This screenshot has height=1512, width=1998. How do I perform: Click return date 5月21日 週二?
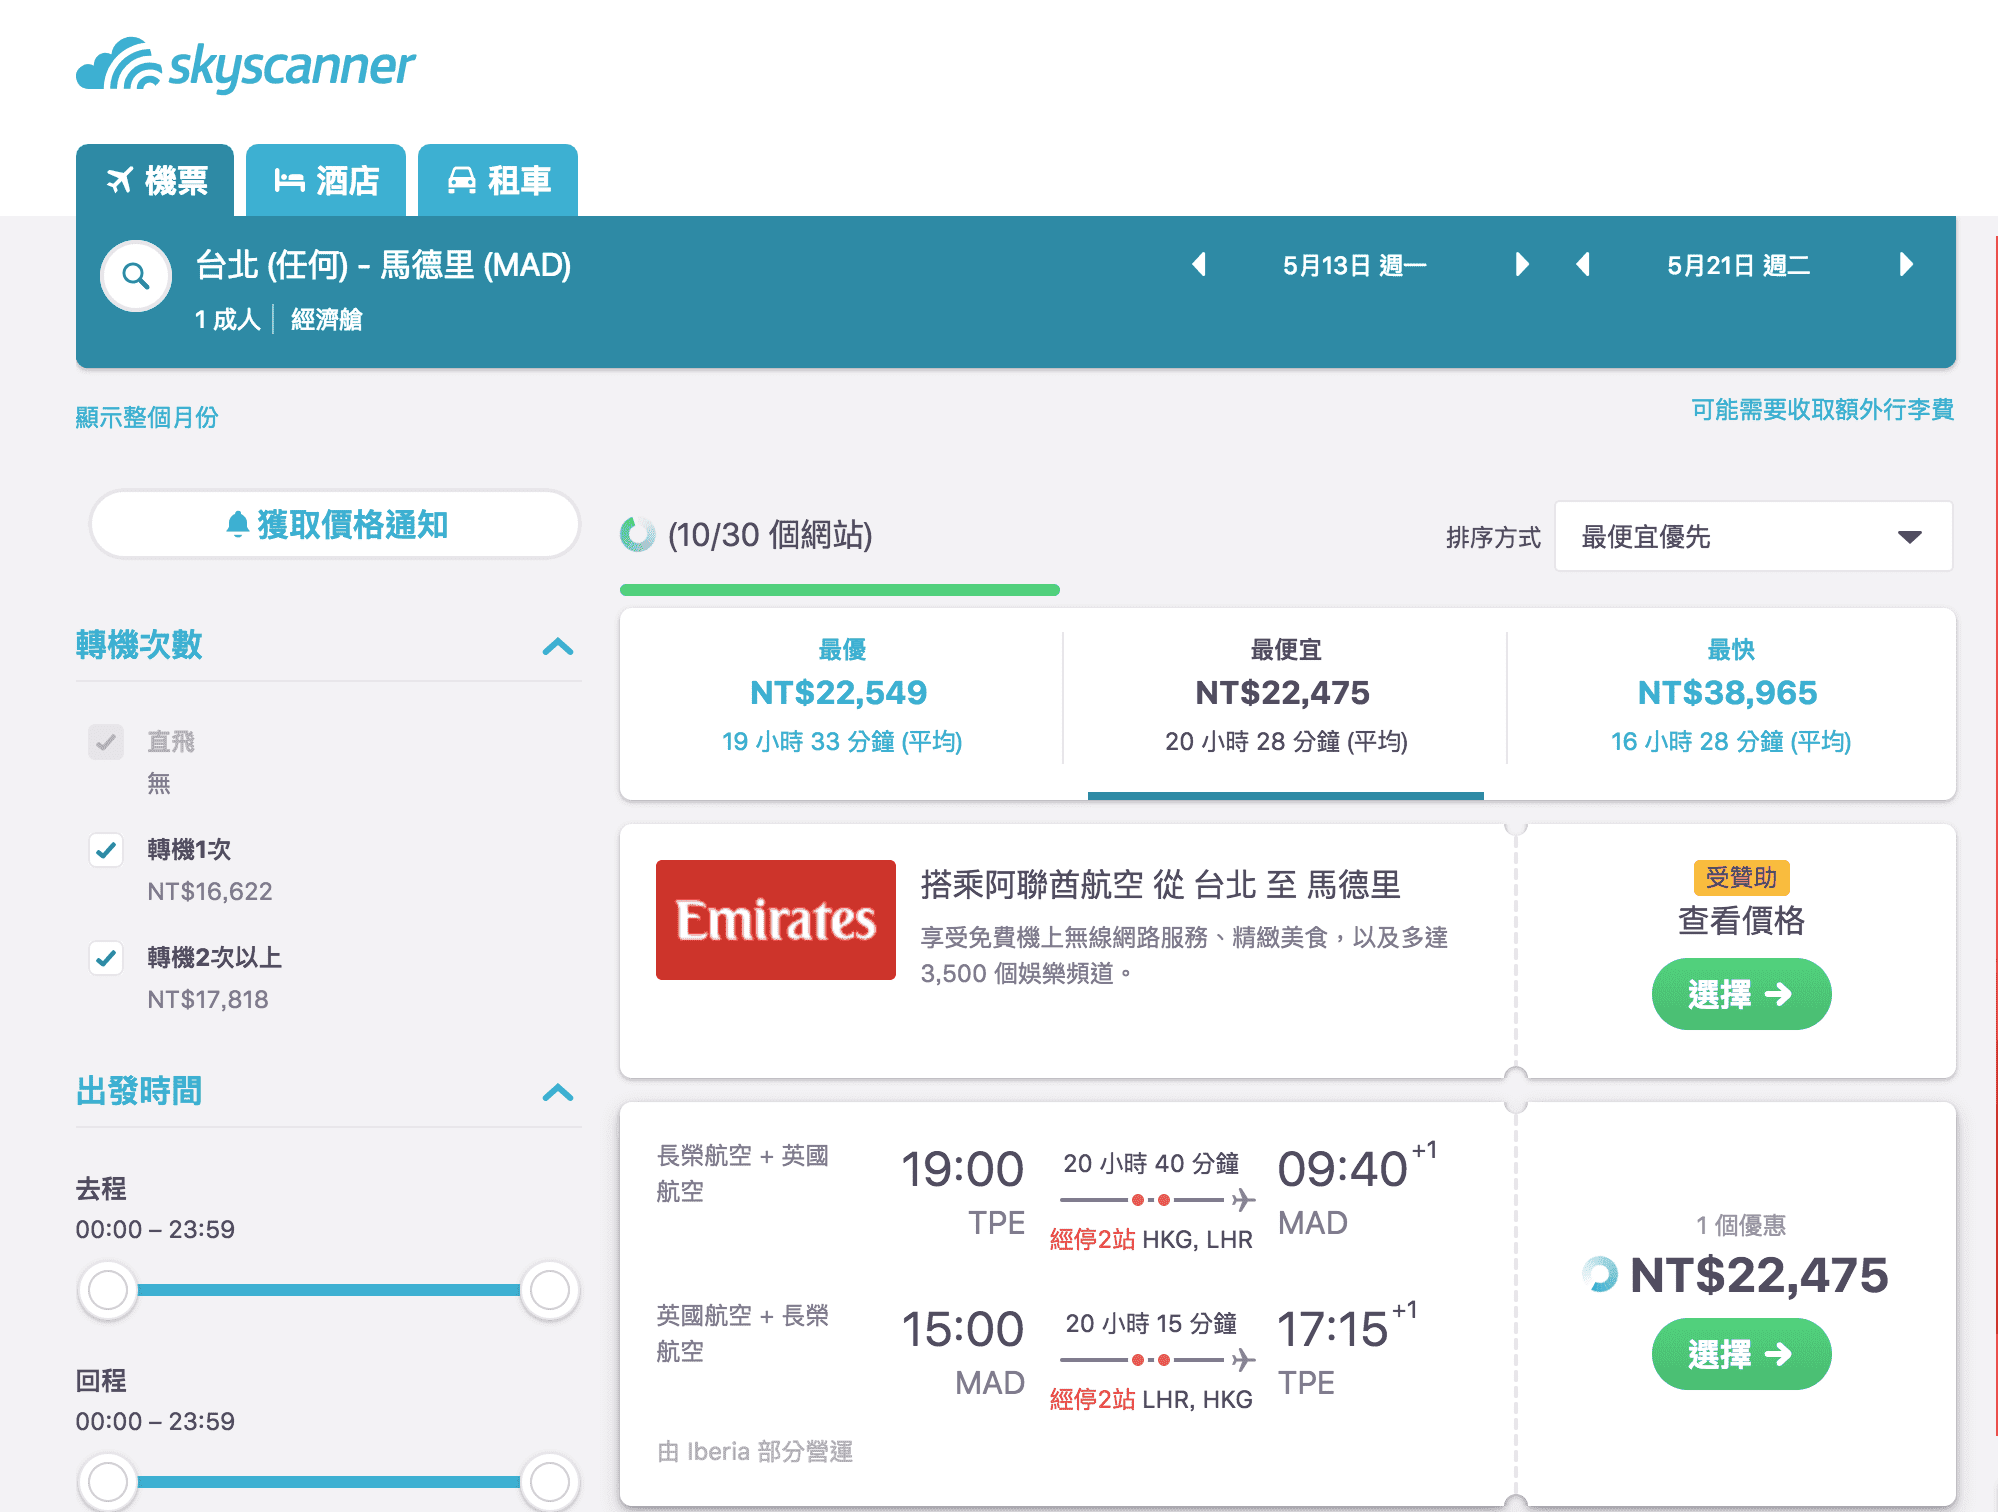tap(1739, 265)
